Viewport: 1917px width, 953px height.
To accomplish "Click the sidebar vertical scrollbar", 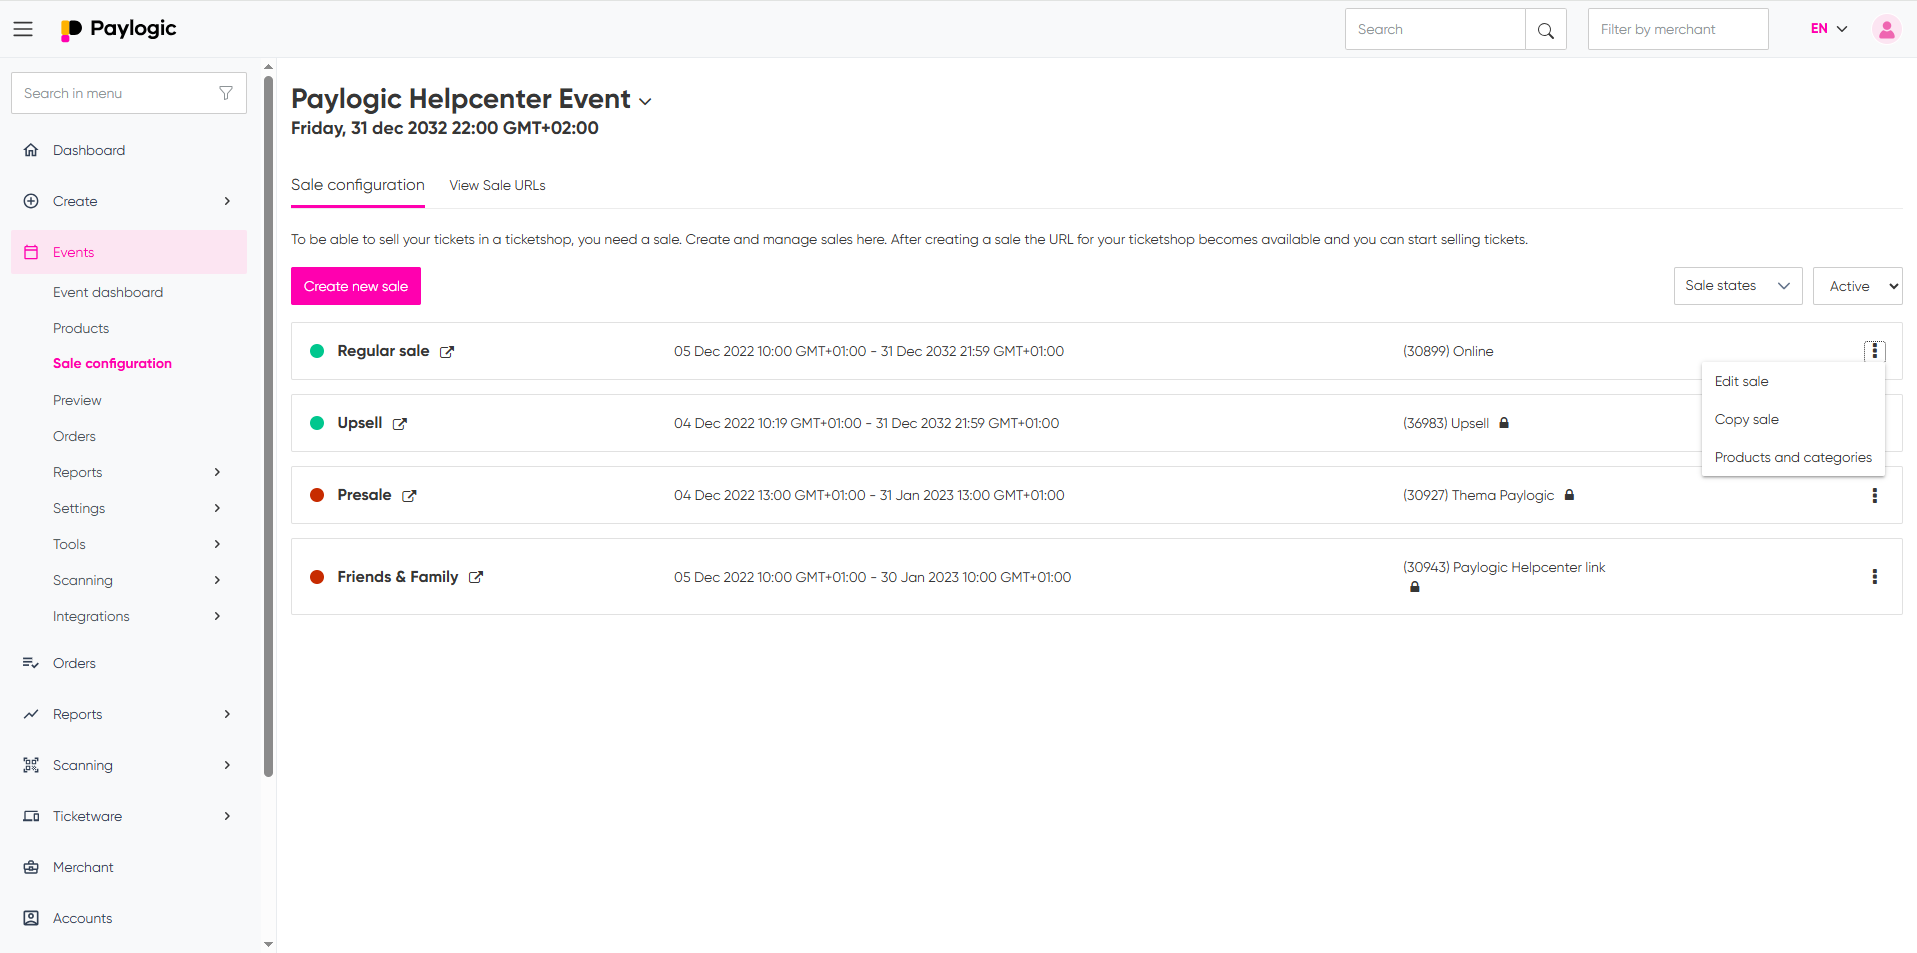I will tap(268, 425).
